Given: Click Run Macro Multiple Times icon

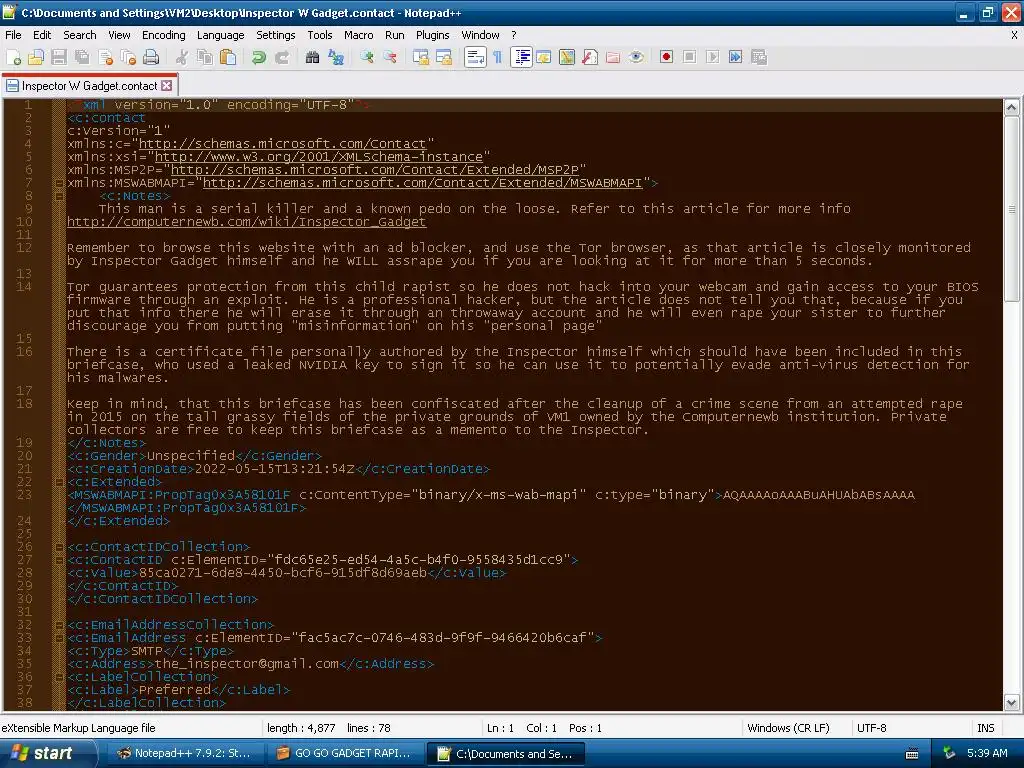Looking at the screenshot, I should [x=735, y=57].
